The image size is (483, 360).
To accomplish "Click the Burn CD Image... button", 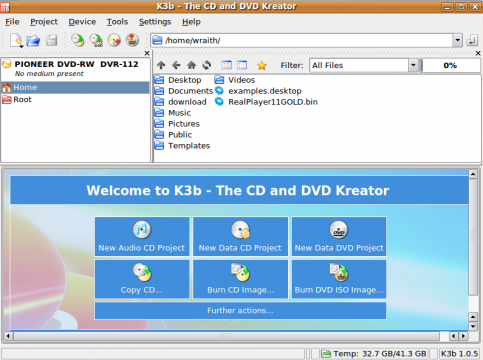I will (x=240, y=279).
